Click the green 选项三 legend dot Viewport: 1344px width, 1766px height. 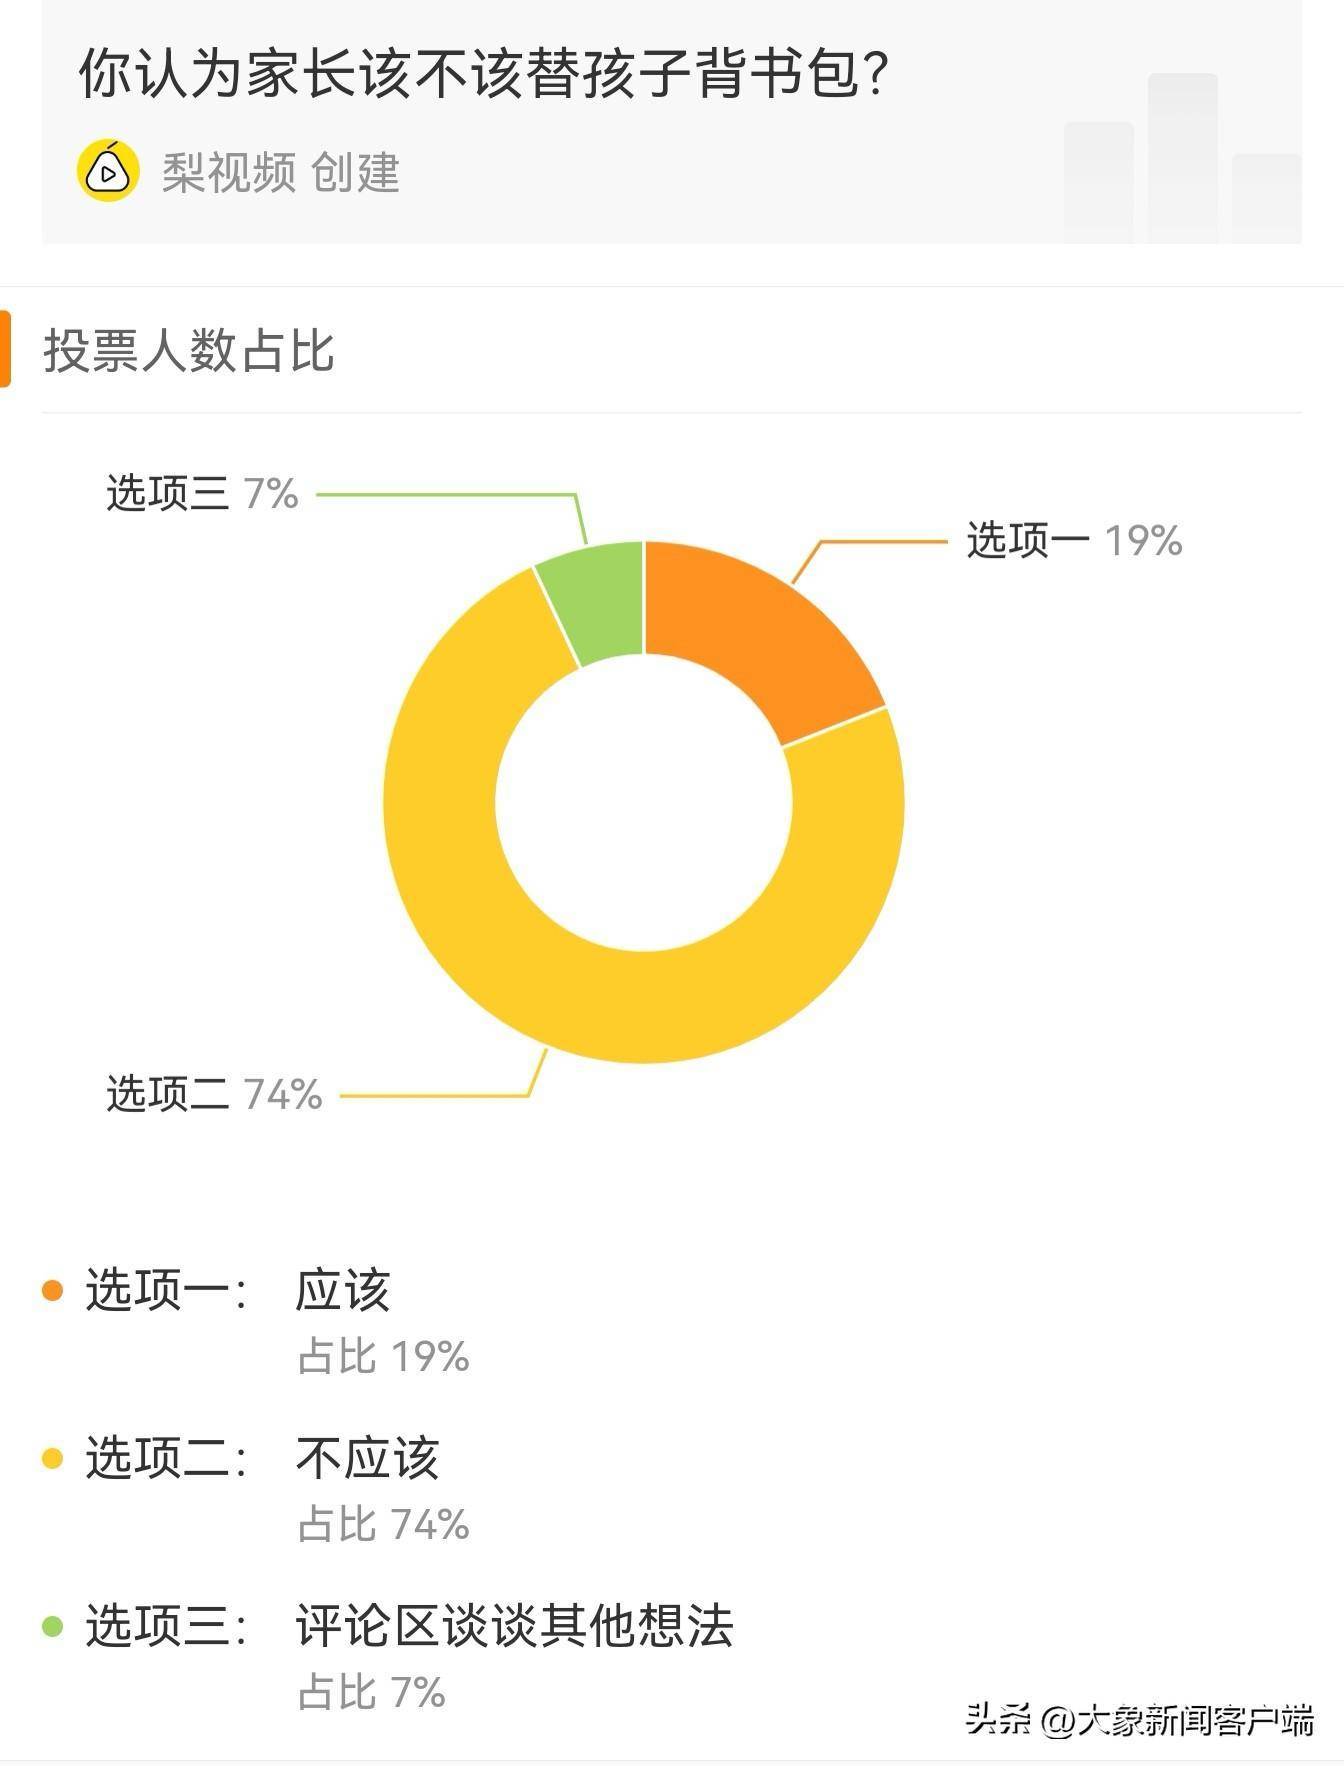click(x=53, y=1627)
